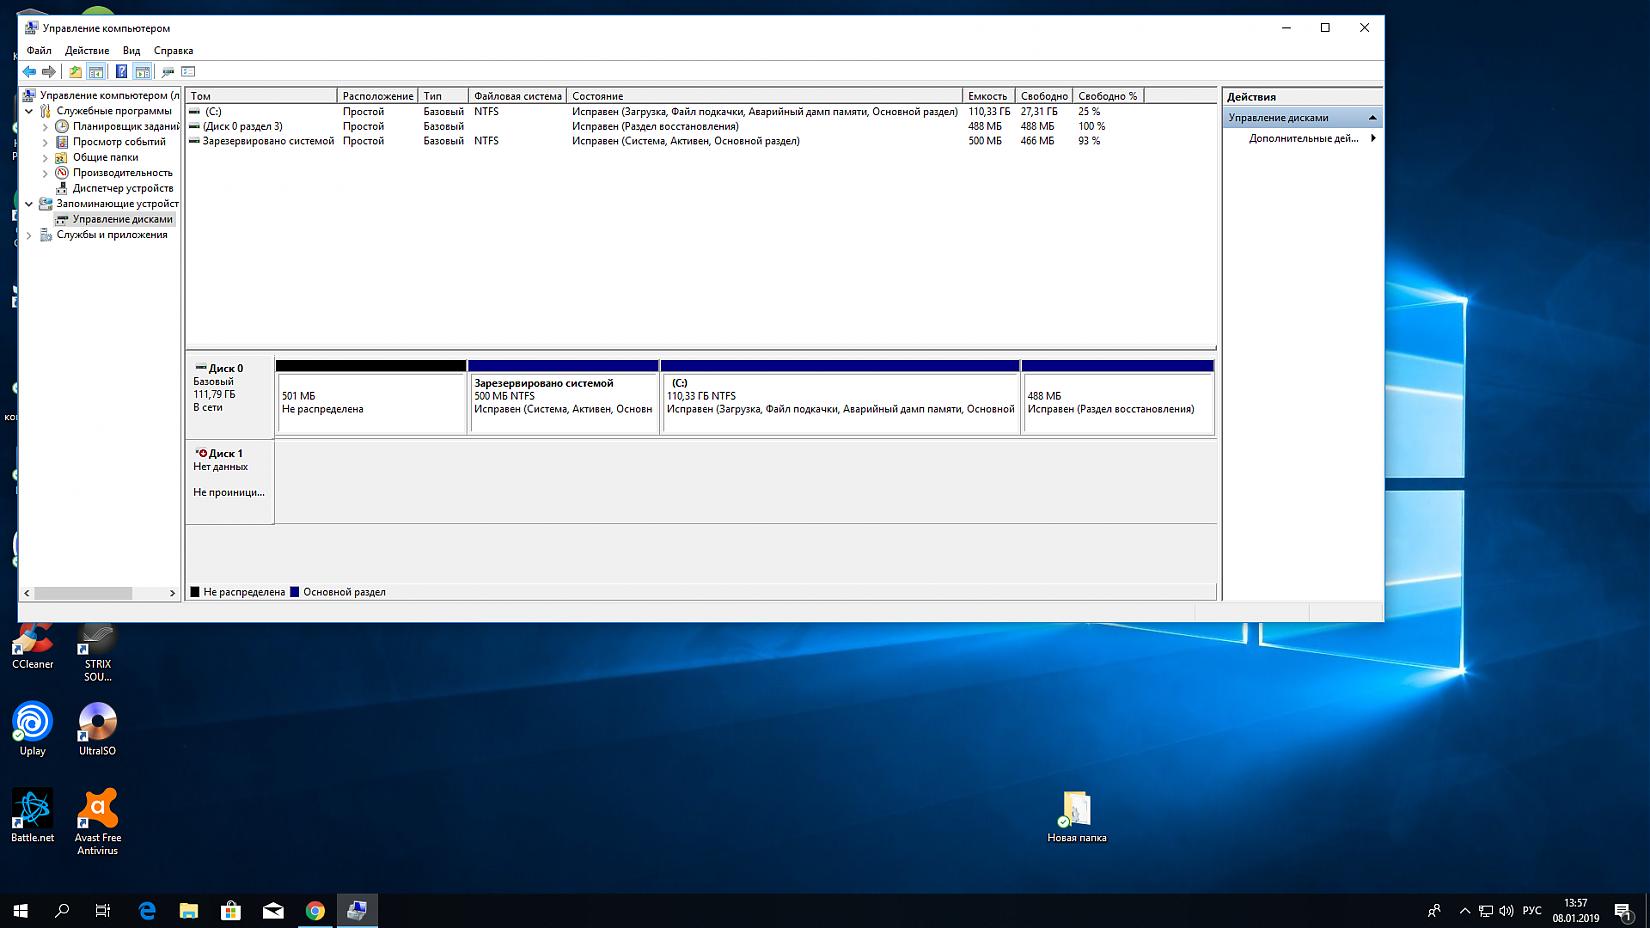Toggle the show/hide Action pane button
Screen dimensions: 1650x928
[142, 72]
